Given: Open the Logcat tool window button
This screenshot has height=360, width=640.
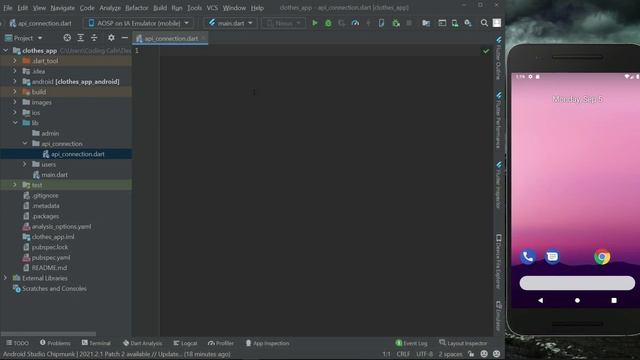Looking at the screenshot, I should coord(185,343).
